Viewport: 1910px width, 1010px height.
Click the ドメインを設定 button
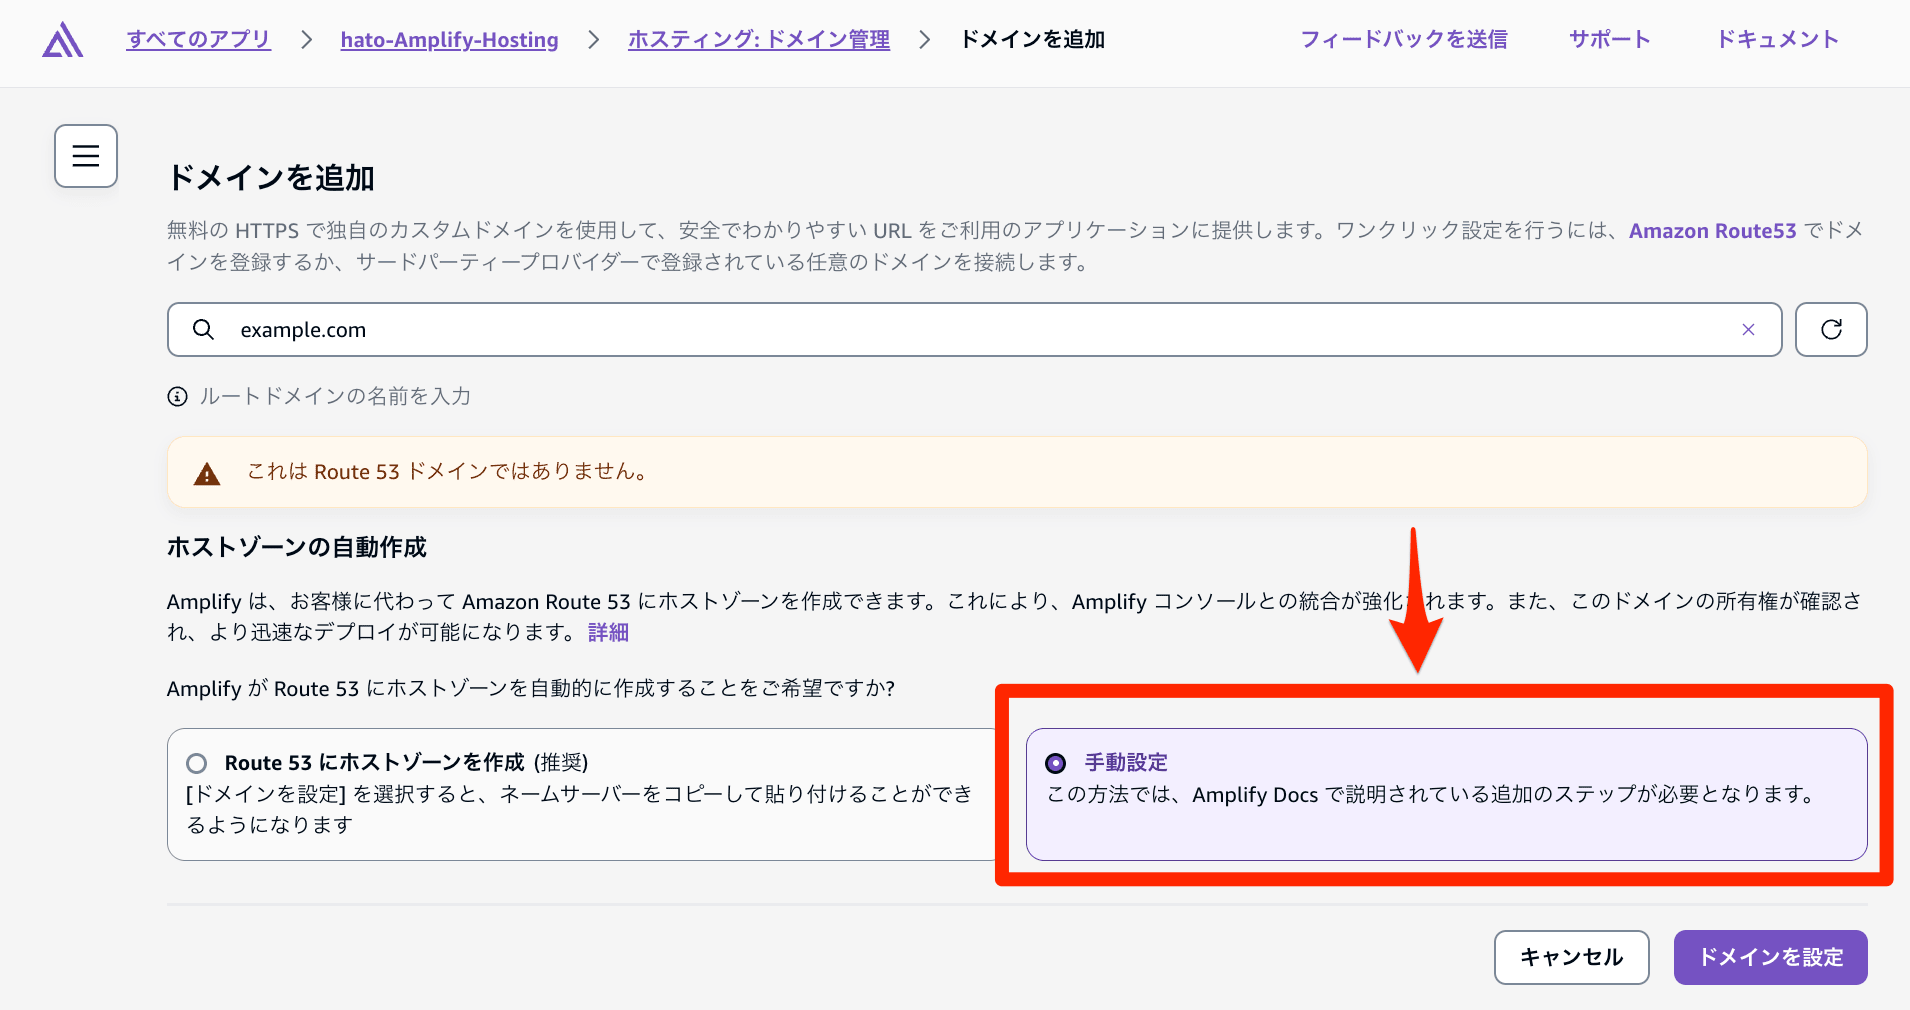(x=1770, y=957)
